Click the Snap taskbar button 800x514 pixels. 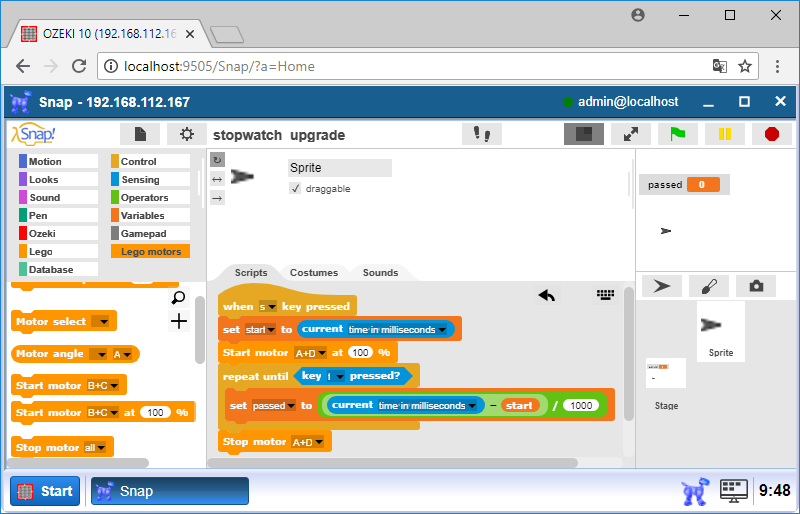point(170,491)
